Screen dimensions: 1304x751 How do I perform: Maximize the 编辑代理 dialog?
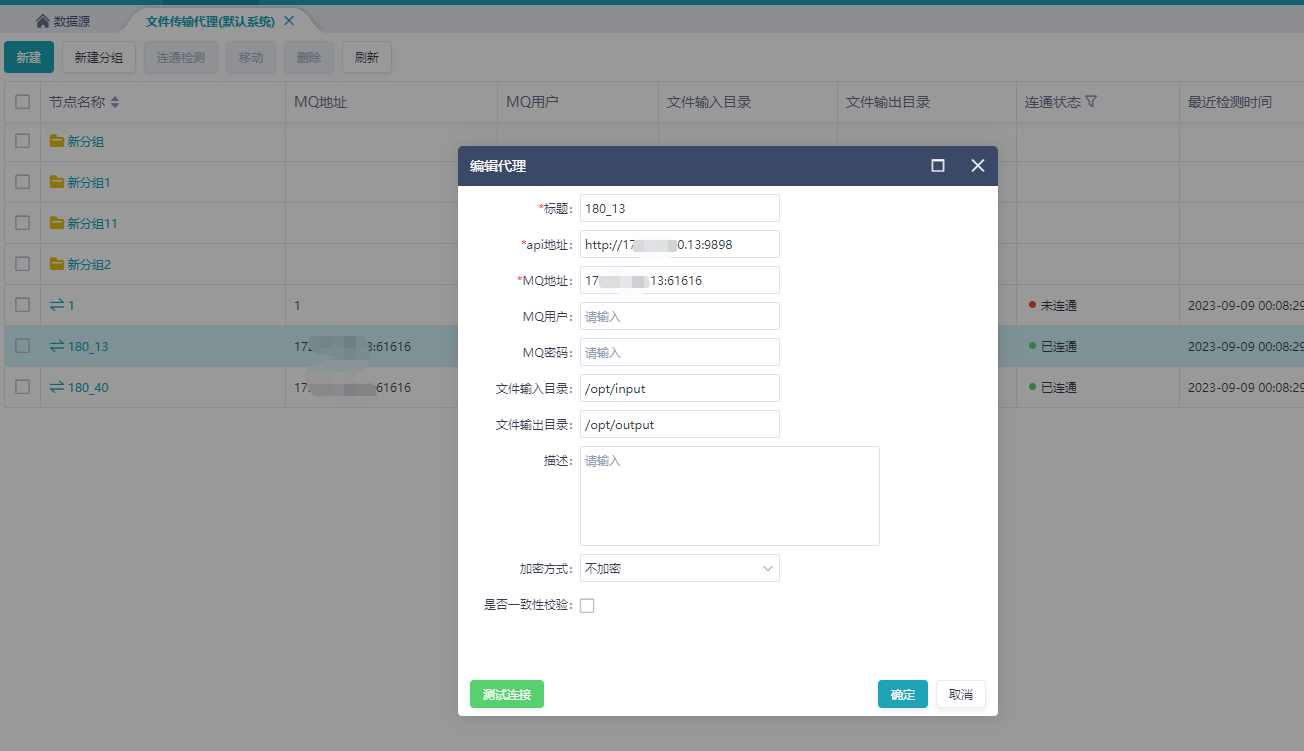(938, 166)
